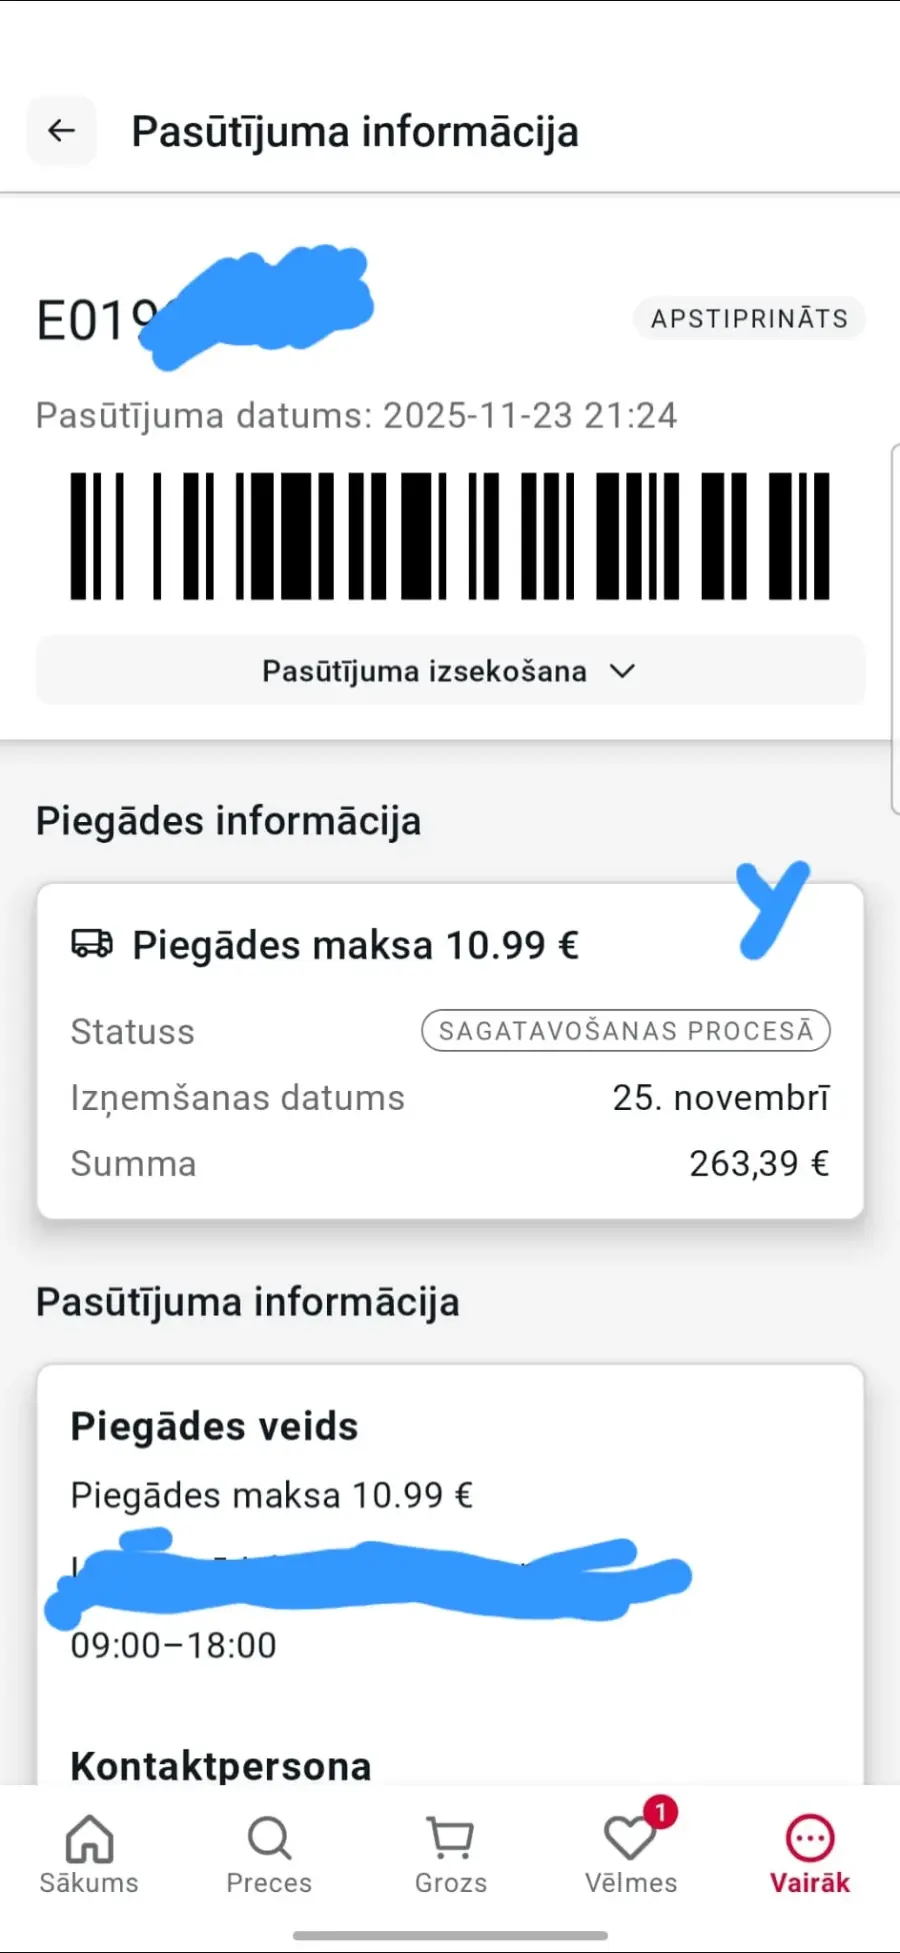Tap the Vēlmes heart icon
This screenshot has height=1953, width=900.
click(628, 1840)
